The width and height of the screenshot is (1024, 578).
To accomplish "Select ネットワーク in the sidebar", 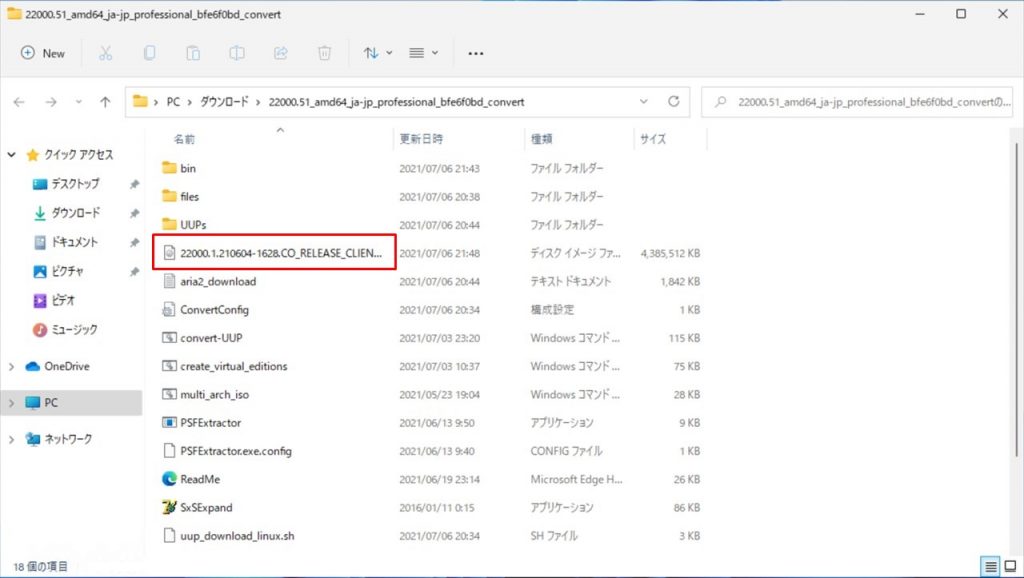I will point(68,439).
